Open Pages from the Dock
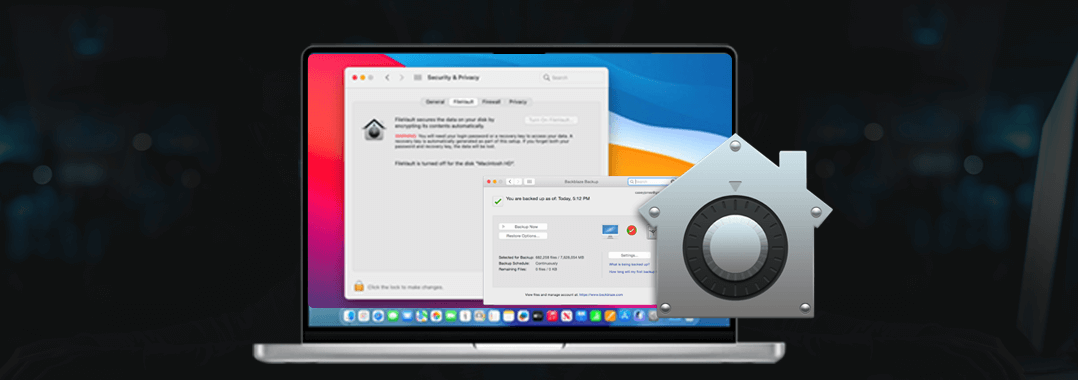The width and height of the screenshot is (1078, 380). point(610,316)
